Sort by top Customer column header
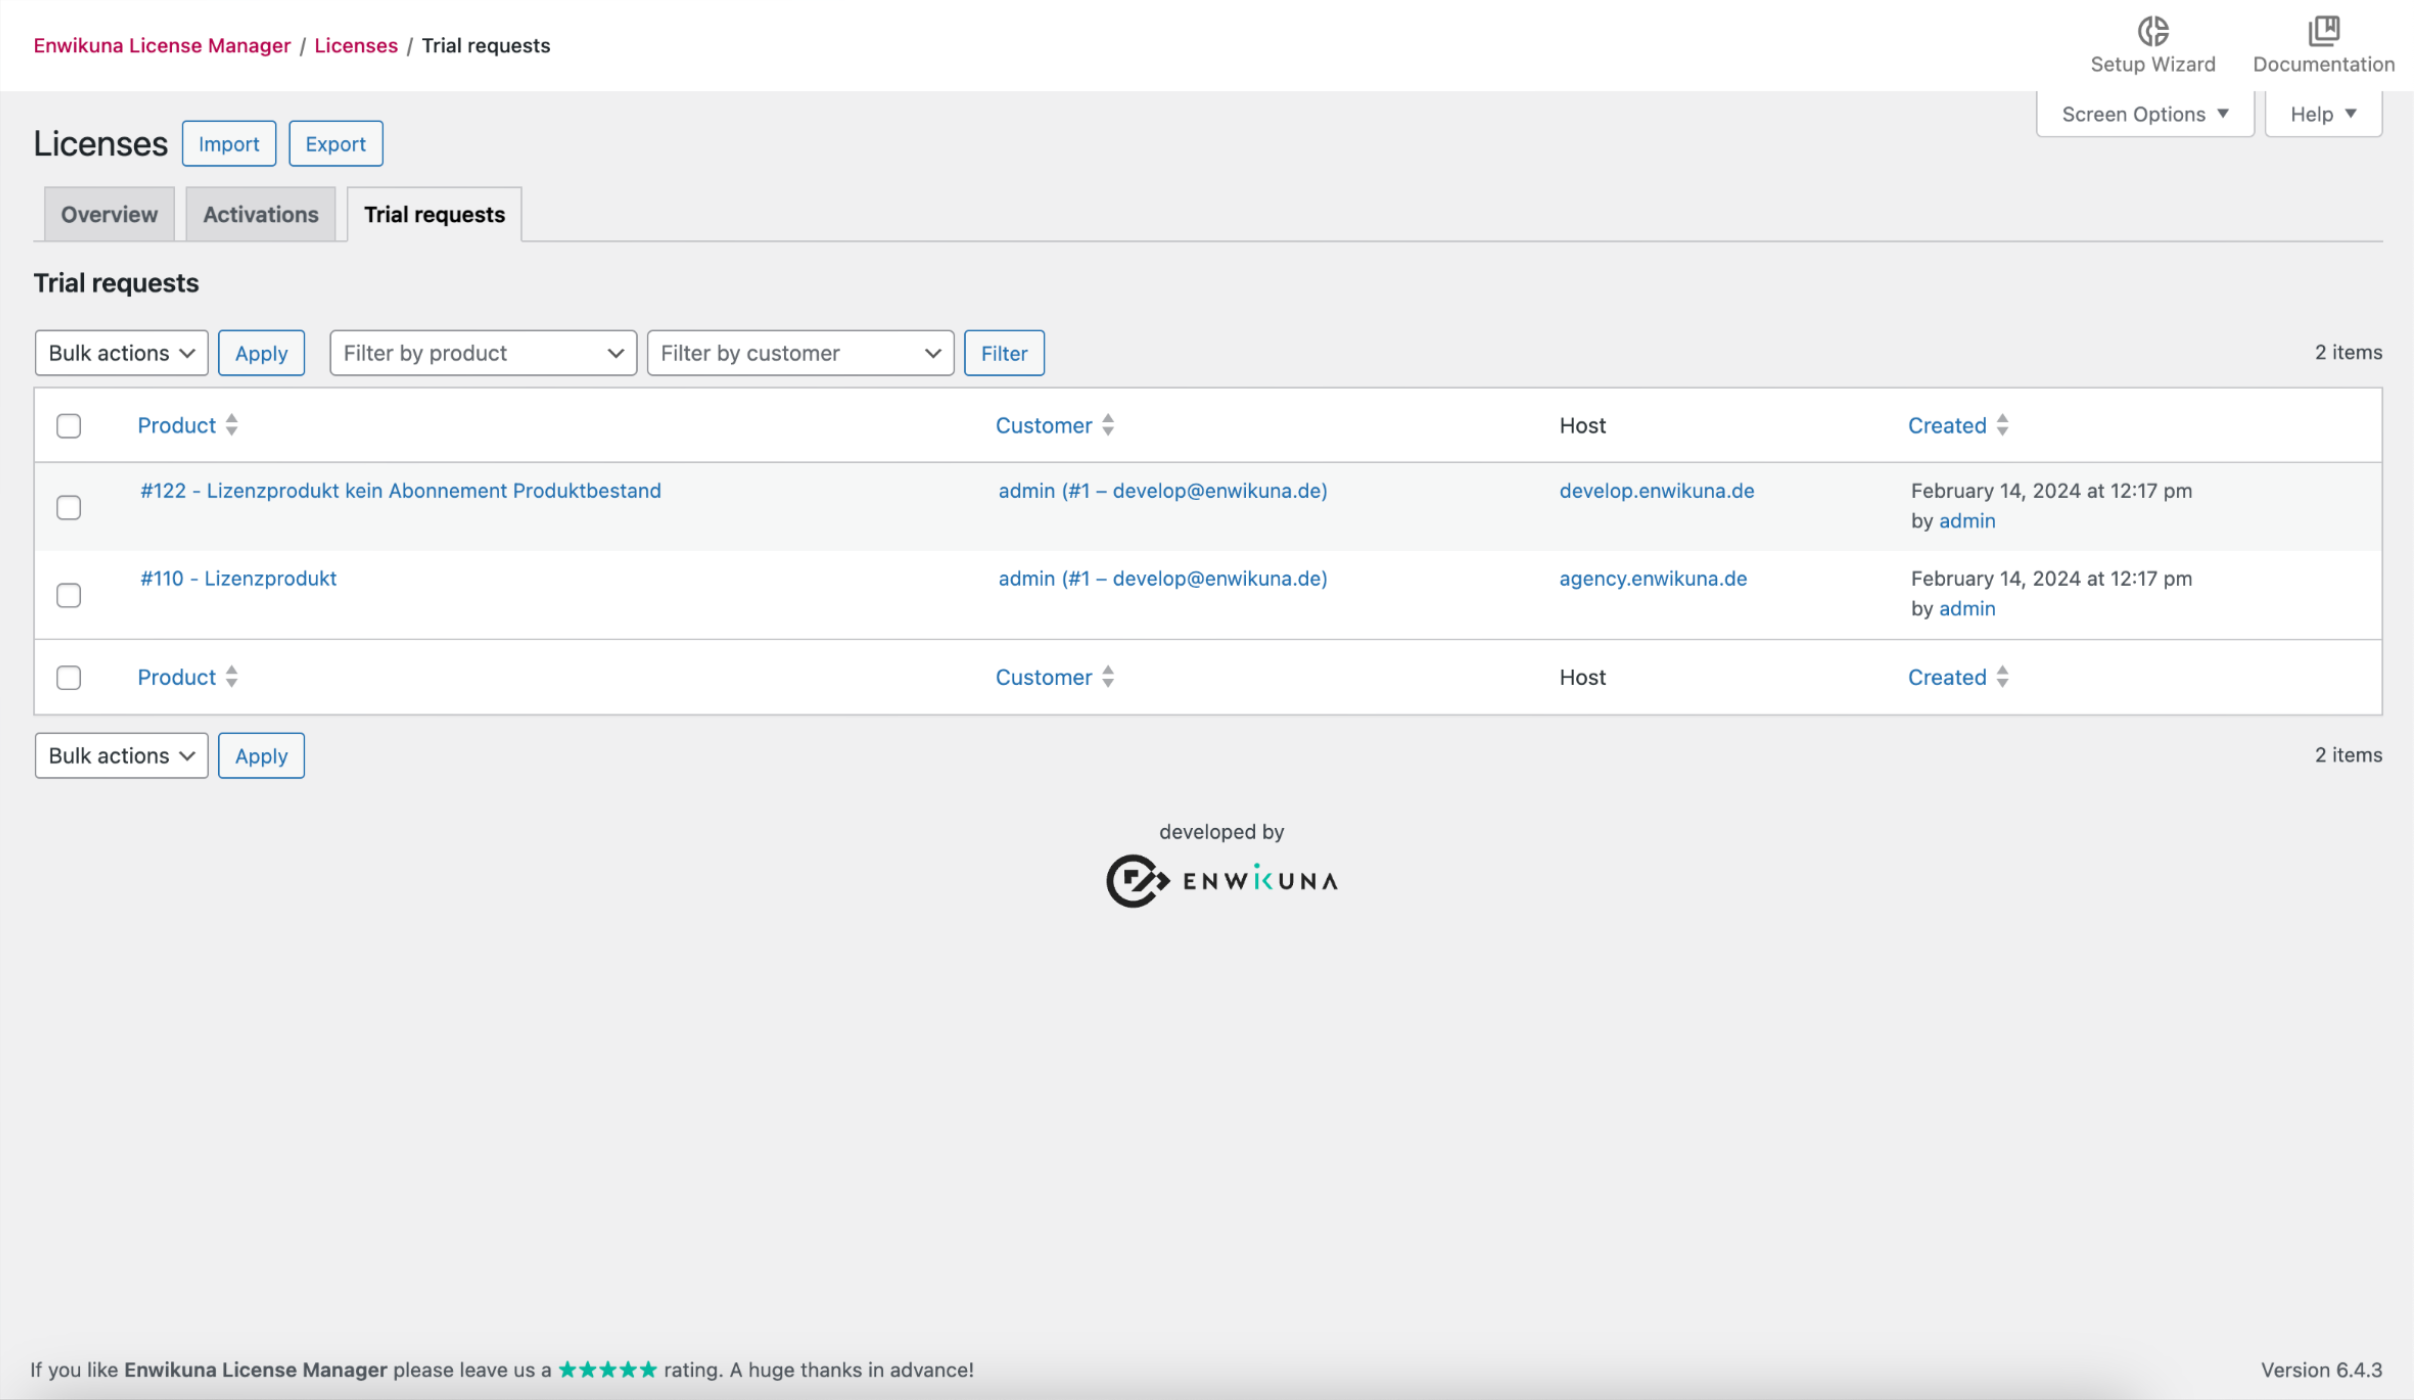 [1043, 425]
